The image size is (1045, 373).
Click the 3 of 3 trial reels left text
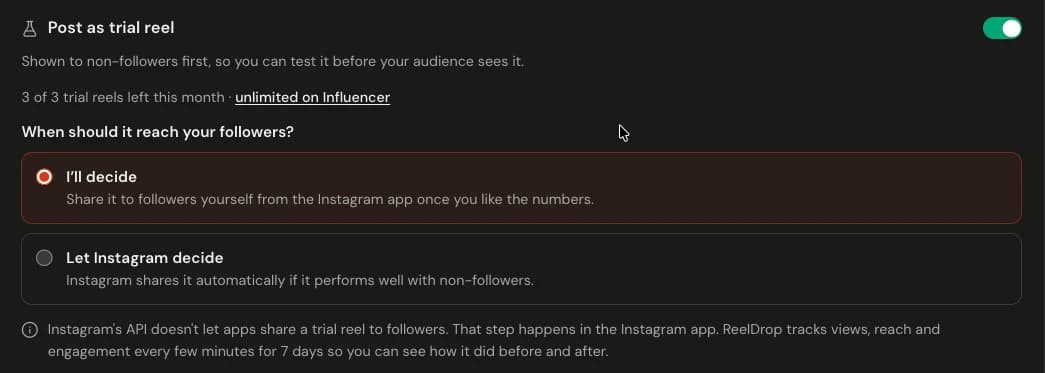tap(123, 97)
